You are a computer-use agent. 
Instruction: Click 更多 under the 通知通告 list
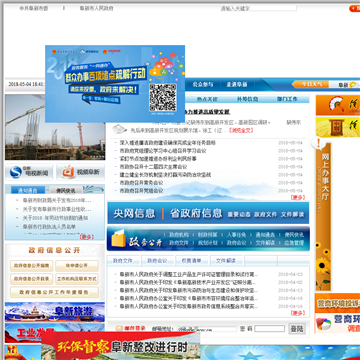[87, 237]
